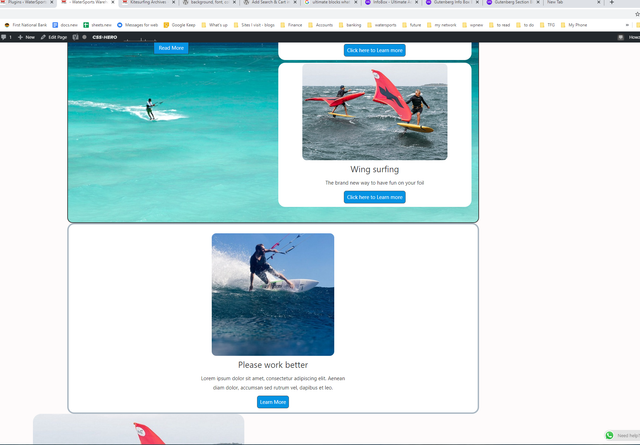Close the New Tab tab
640x445 pixels.
[599, 2]
